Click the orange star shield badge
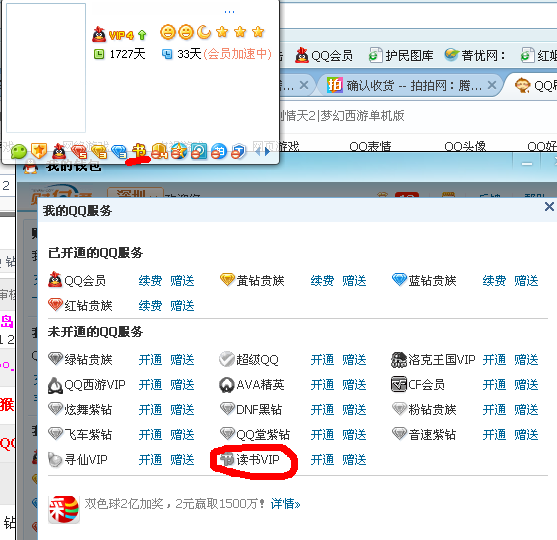The width and height of the screenshot is (557, 540). 39,151
